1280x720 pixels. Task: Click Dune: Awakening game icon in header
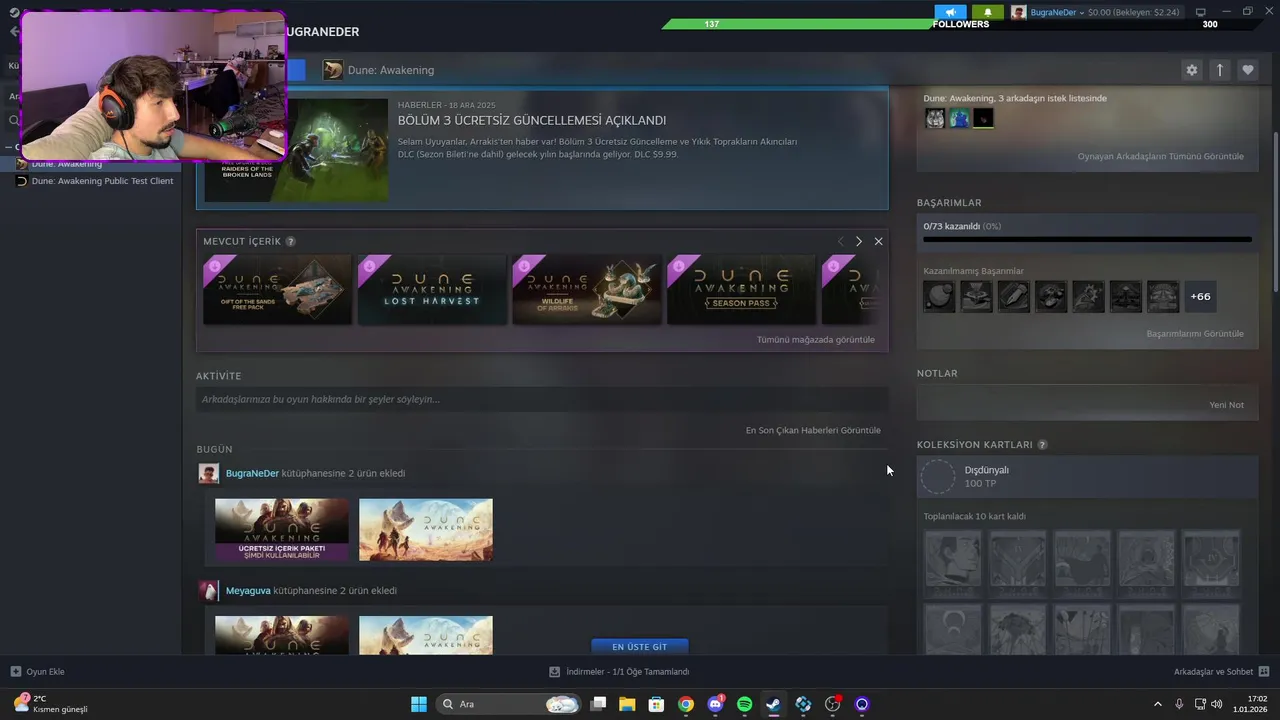point(333,70)
